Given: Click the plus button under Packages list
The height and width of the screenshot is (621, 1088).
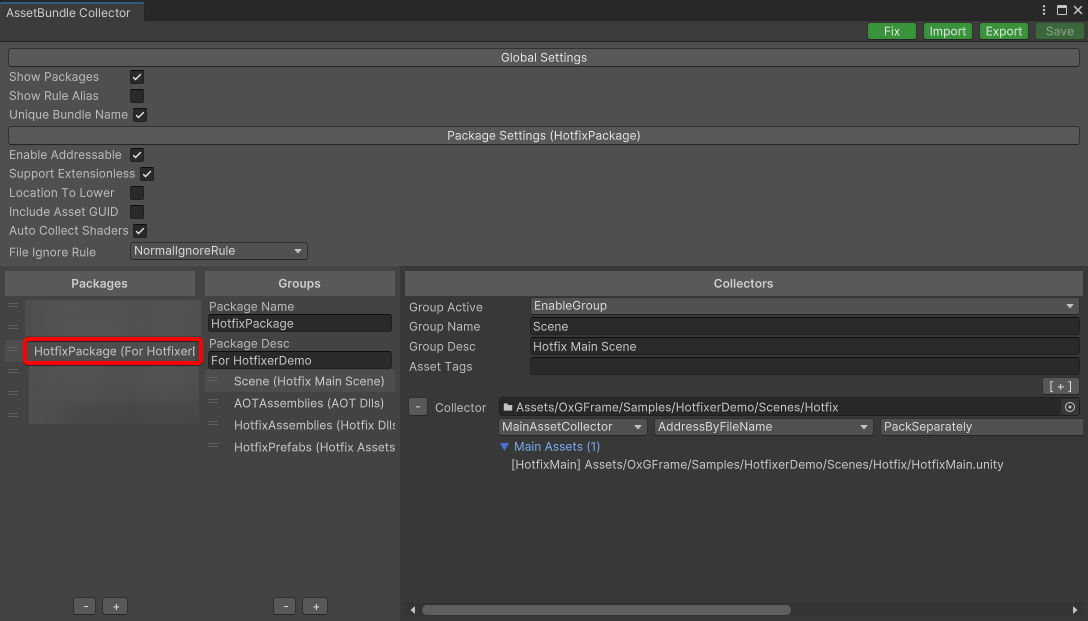Looking at the screenshot, I should [x=115, y=606].
